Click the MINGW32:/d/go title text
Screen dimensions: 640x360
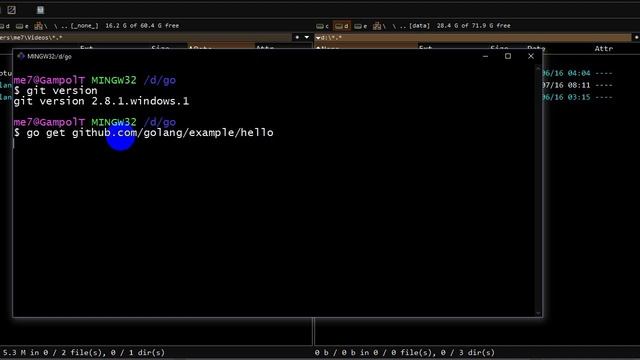pos(49,56)
